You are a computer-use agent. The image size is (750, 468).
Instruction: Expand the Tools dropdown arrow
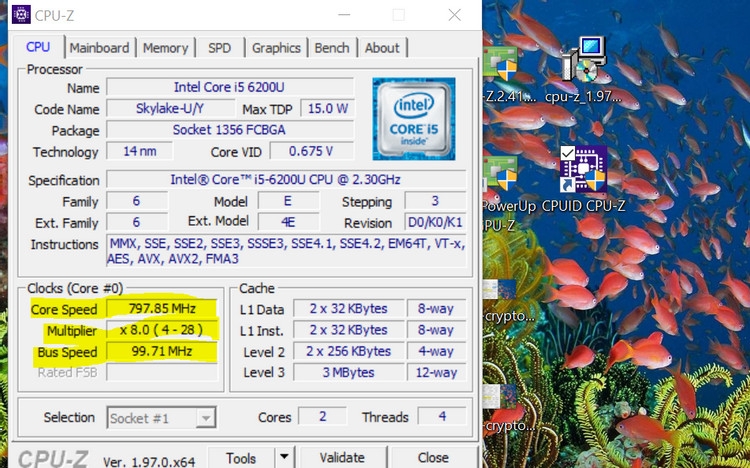point(284,458)
